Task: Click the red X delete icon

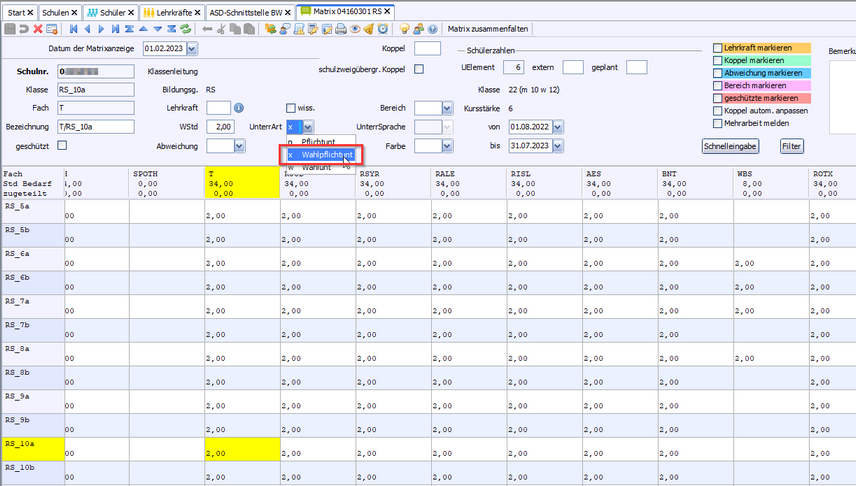Action: tap(38, 29)
